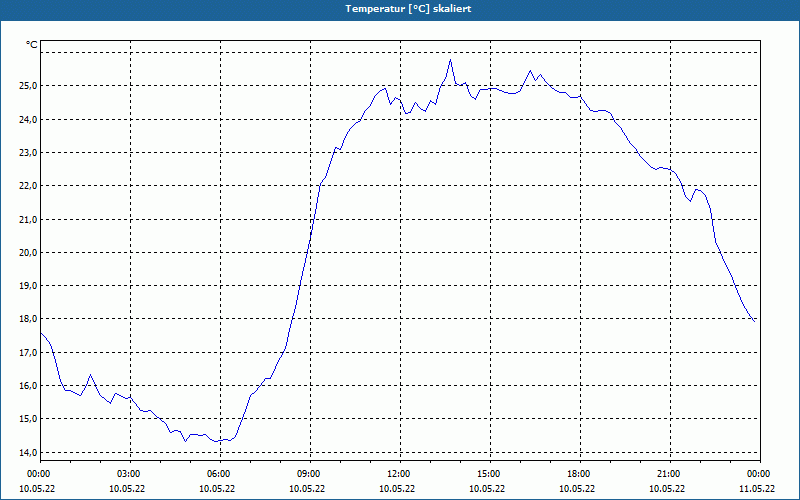Viewport: 800px width, 500px height.
Task: Click the 06:00 time label
Action: [x=220, y=474]
